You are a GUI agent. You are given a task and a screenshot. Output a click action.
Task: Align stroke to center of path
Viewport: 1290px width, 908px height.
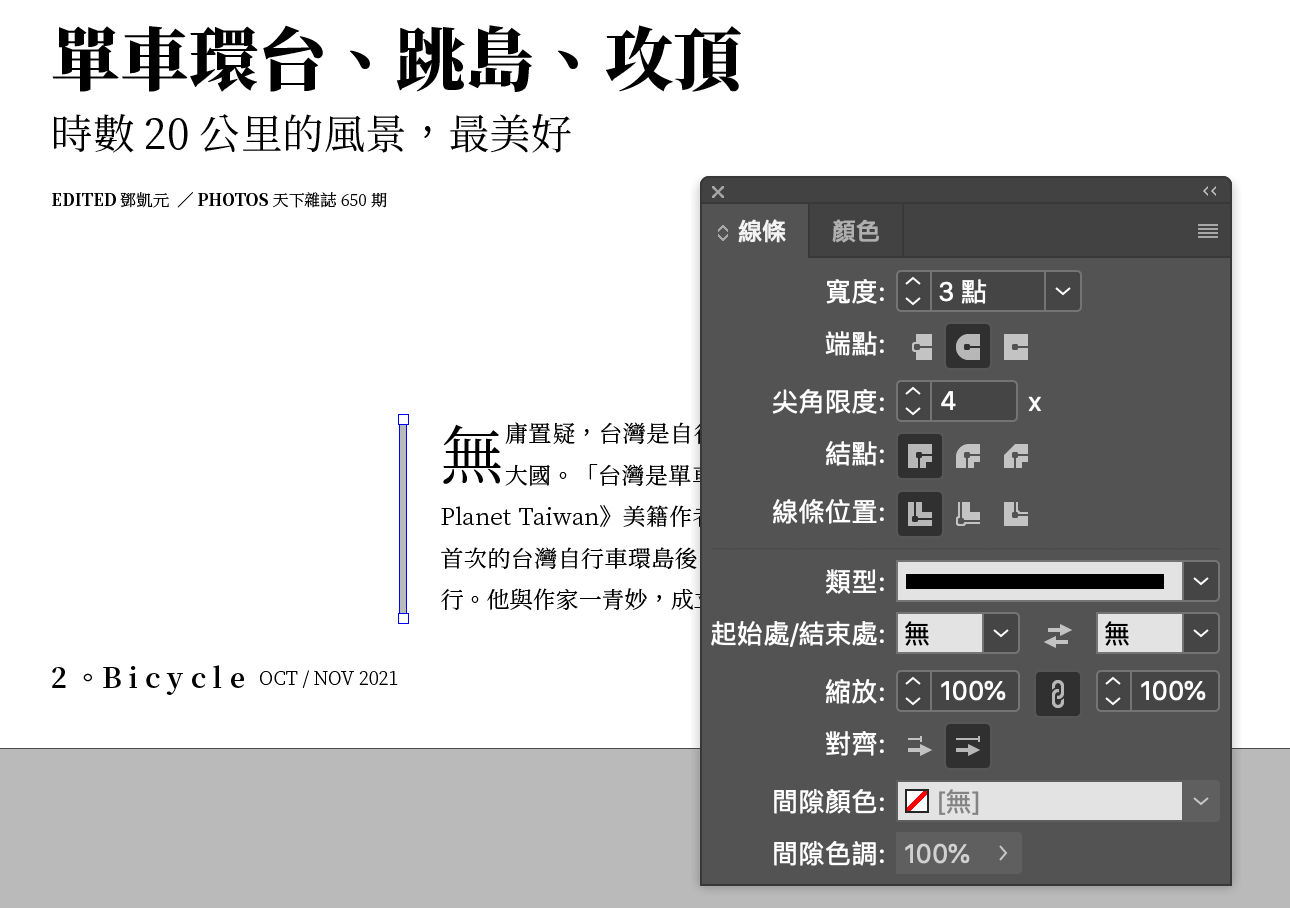click(920, 514)
